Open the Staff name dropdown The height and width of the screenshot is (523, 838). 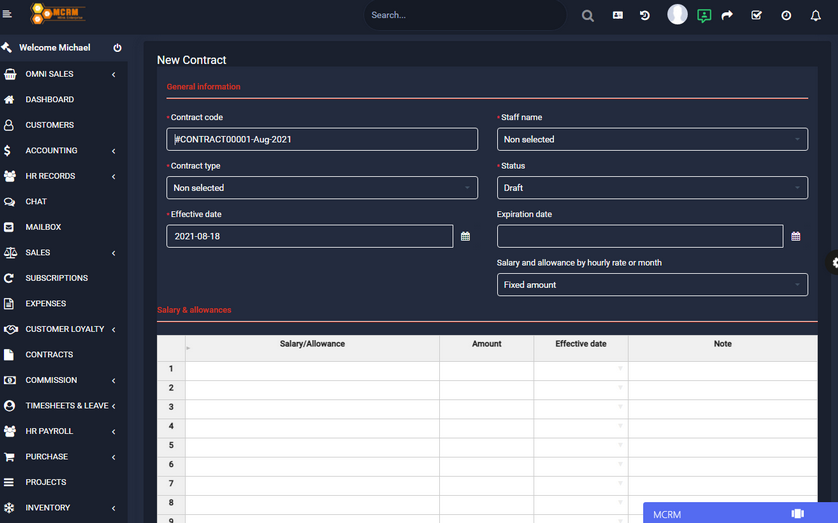tap(652, 139)
